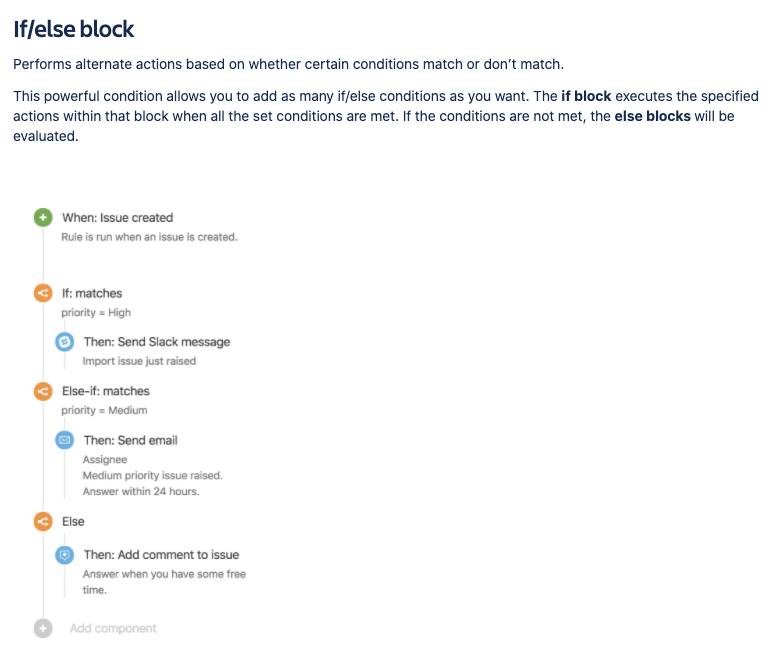The image size is (780, 658).
Task: Click the priority = Medium condition text
Action: click(x=104, y=411)
